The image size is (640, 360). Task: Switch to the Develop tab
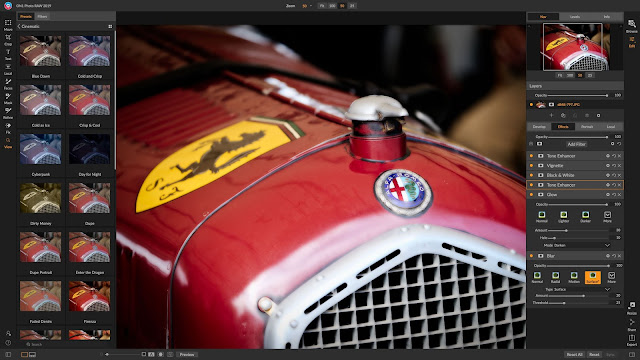[539, 127]
